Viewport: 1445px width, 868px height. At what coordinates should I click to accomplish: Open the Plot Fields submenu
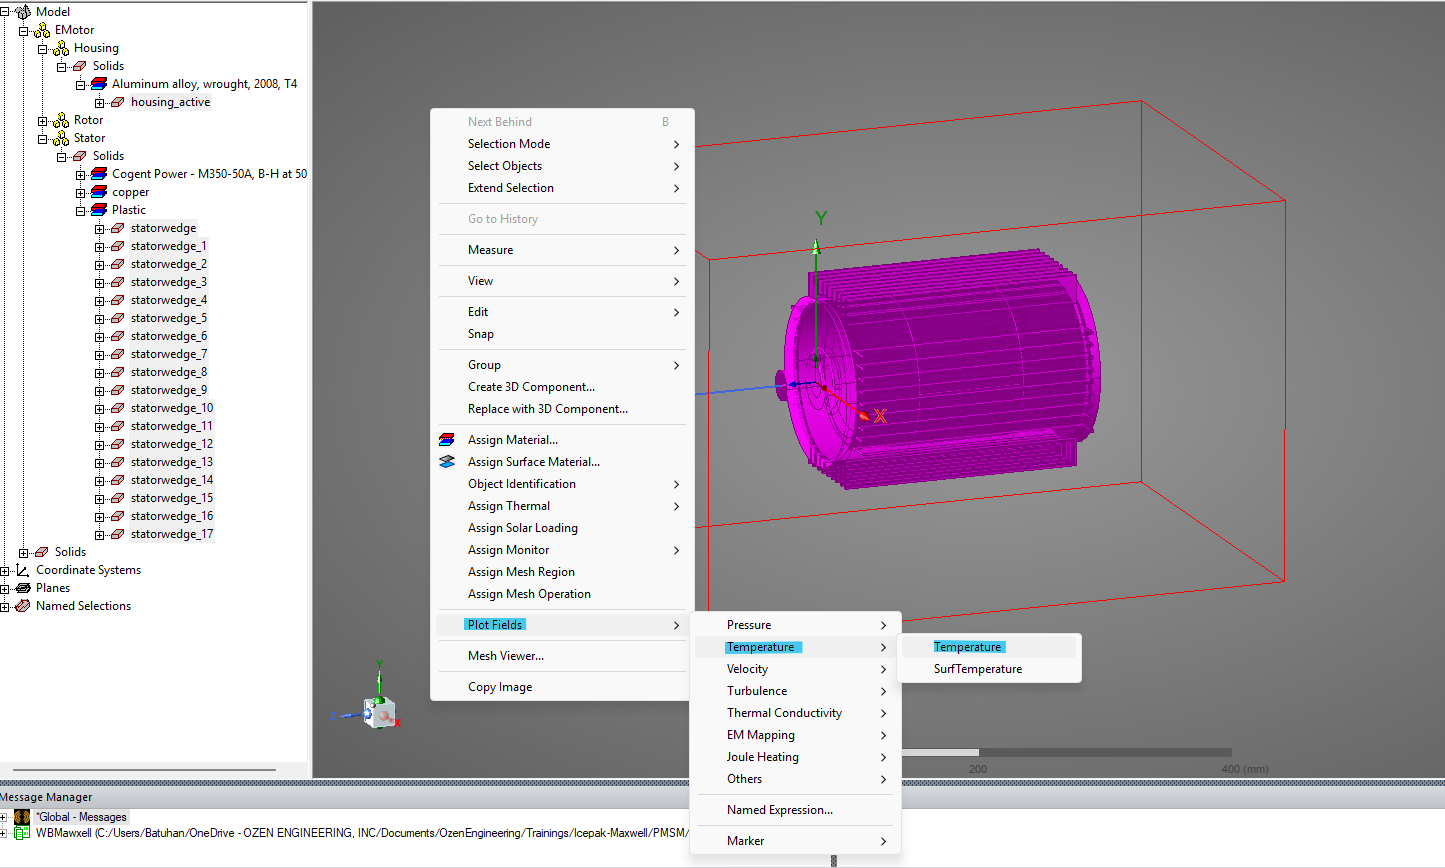(562, 625)
